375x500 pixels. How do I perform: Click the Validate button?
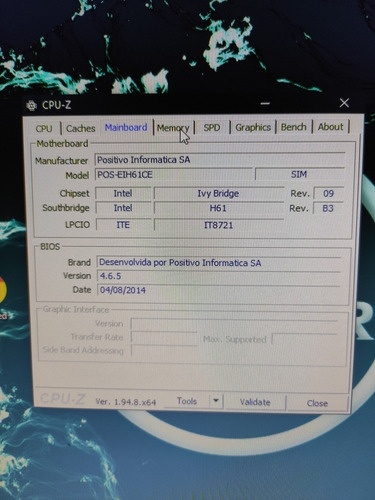(255, 402)
